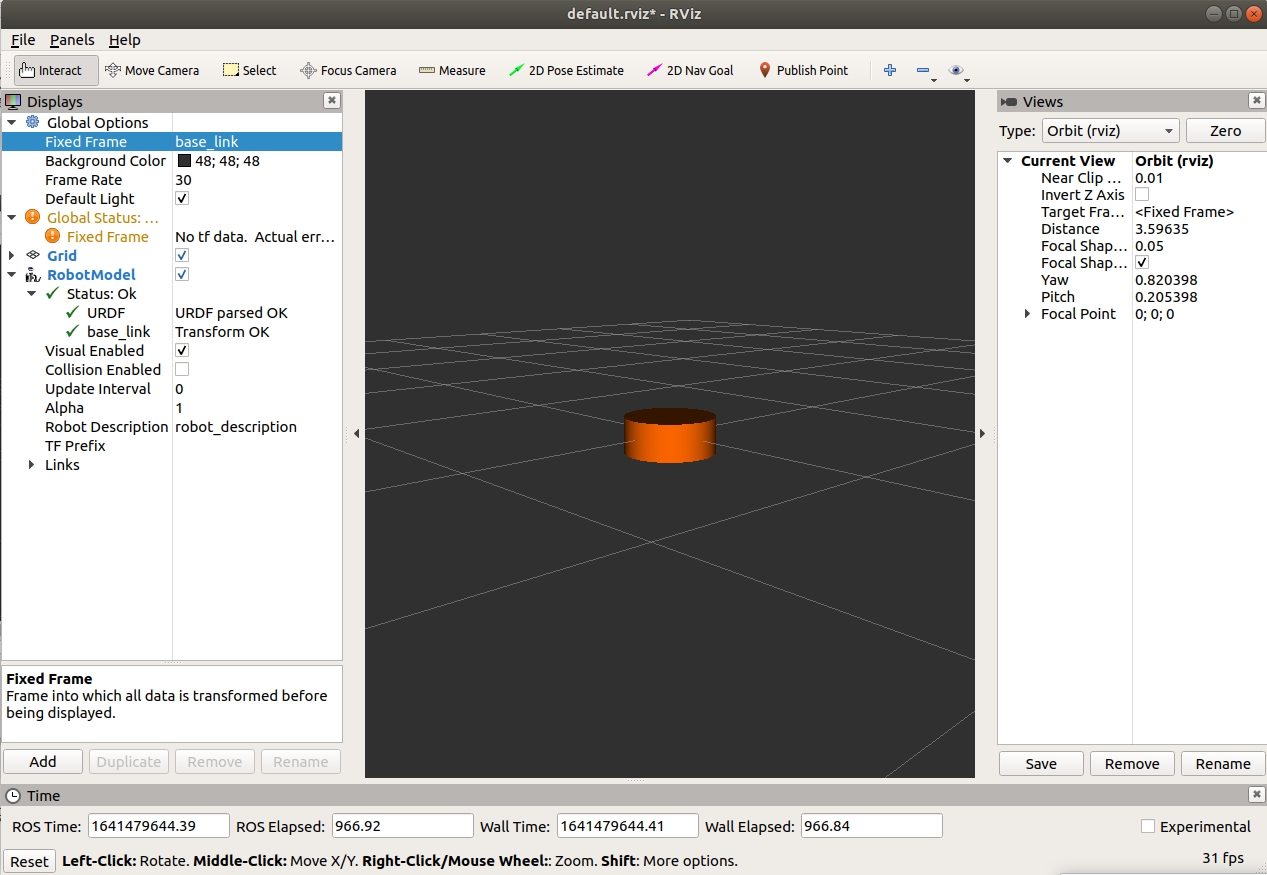1267x875 pixels.
Task: Toggle the Grid display checkbox
Action: pyautogui.click(x=182, y=255)
